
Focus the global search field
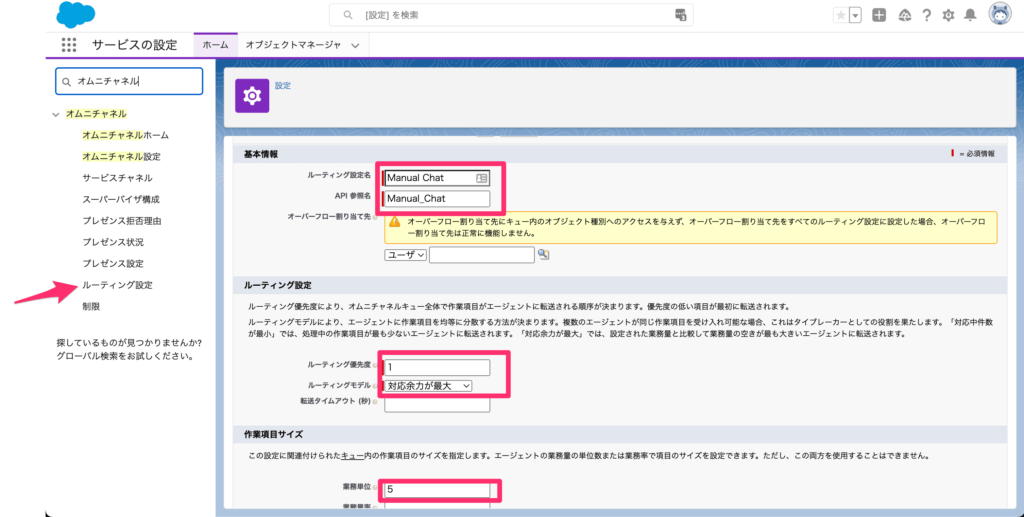(511, 15)
